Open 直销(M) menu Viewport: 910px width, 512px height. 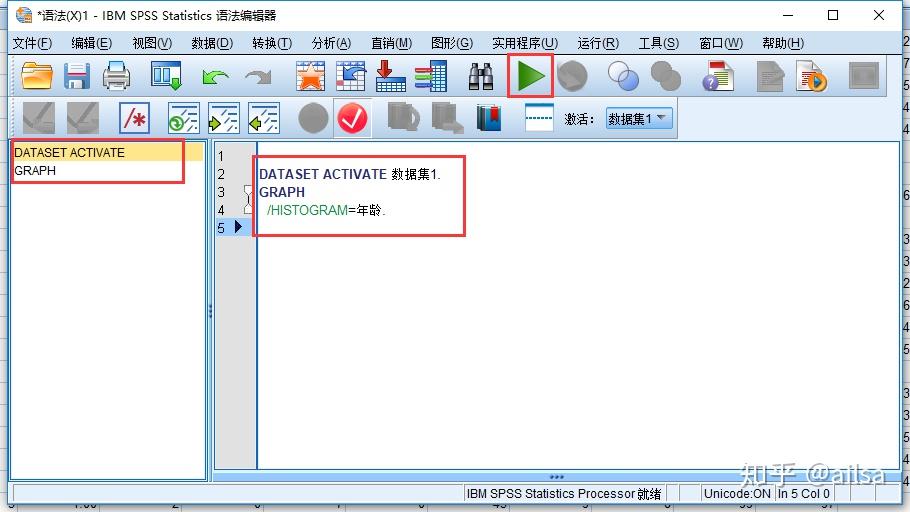(x=391, y=43)
